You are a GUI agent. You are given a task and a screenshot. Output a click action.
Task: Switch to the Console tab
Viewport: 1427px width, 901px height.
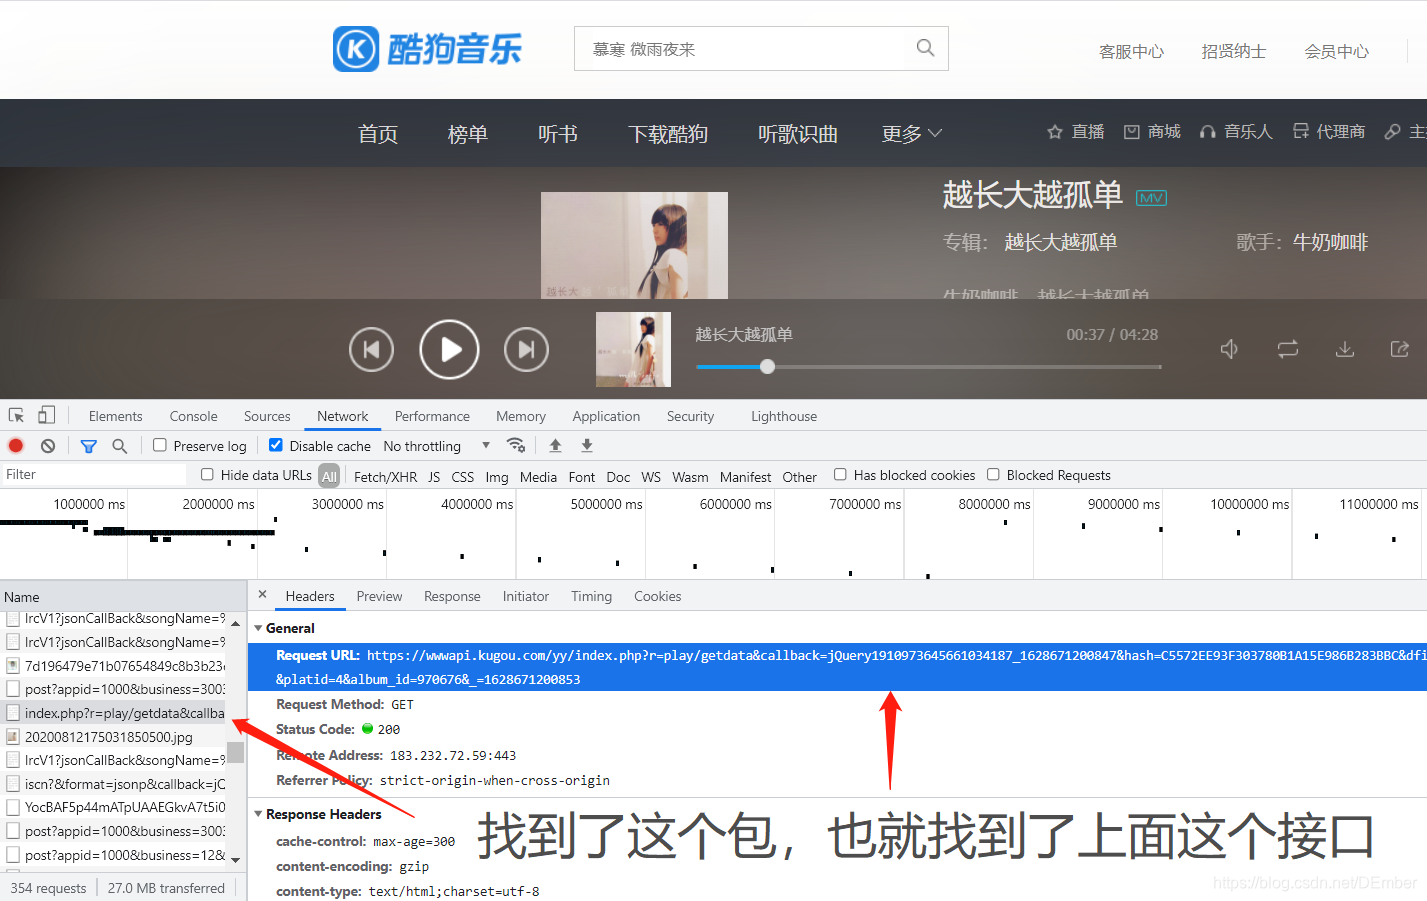click(x=193, y=416)
